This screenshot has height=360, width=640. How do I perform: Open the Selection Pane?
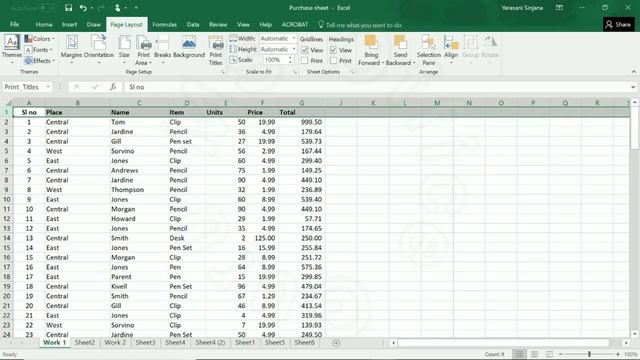429,50
